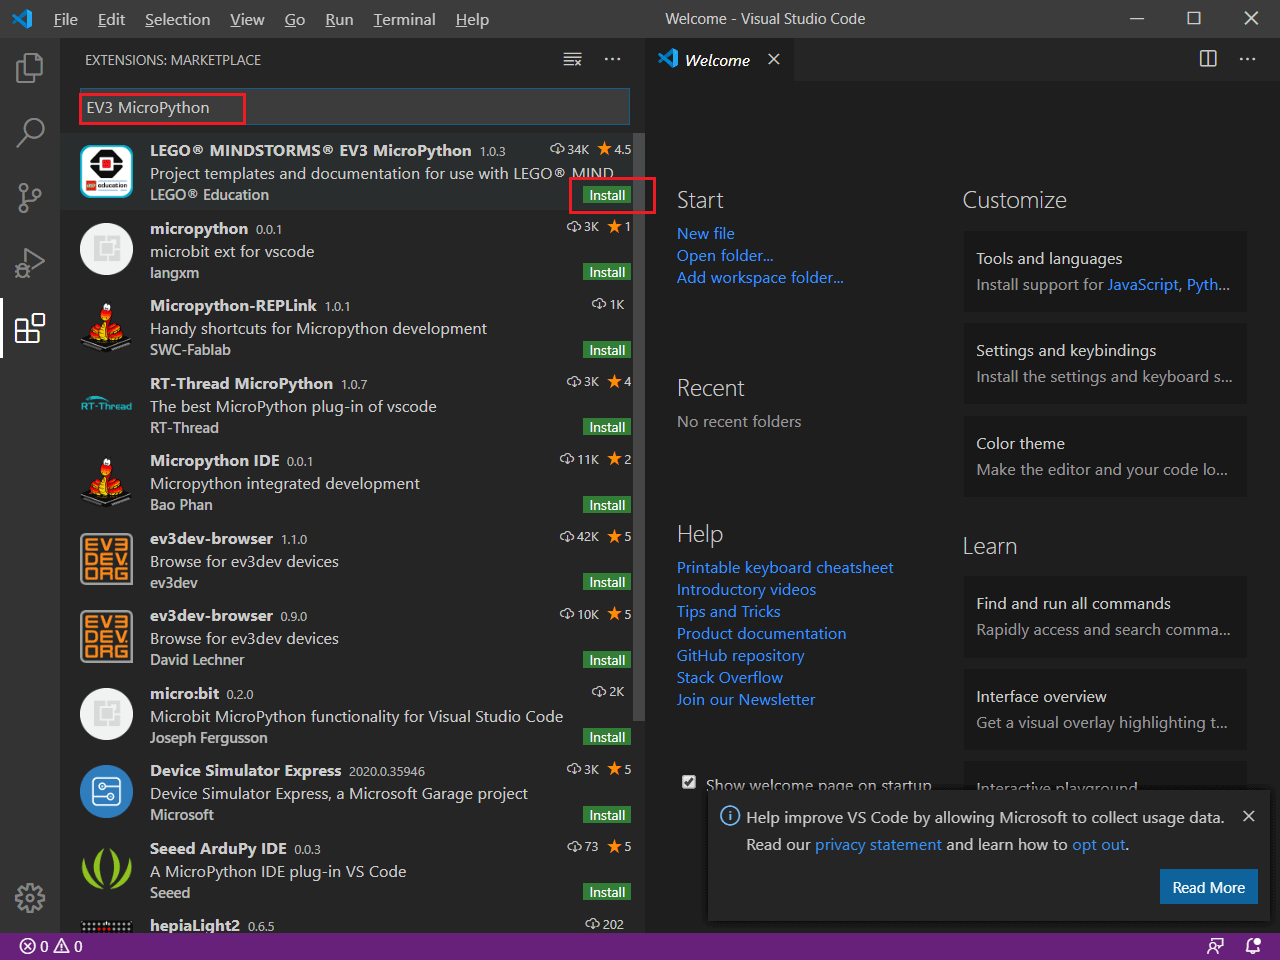
Task: Click the JavaScript link under Tools and languages
Action: tap(1143, 284)
